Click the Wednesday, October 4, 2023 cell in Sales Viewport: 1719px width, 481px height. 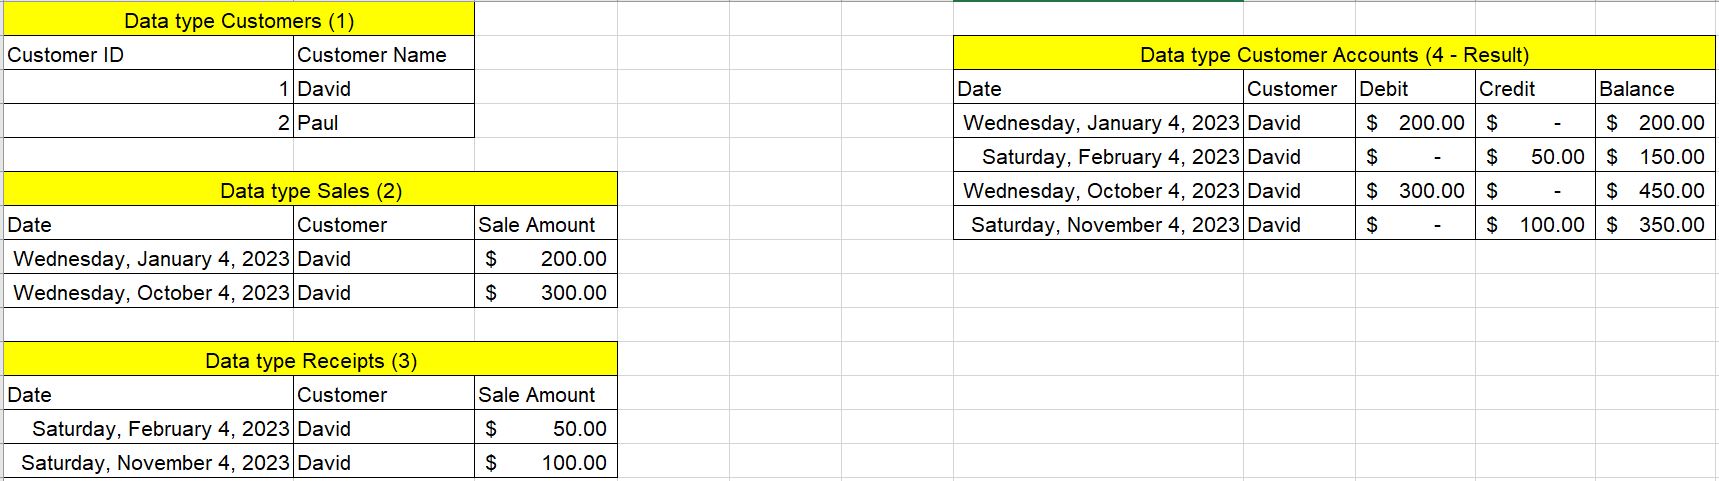pyautogui.click(x=149, y=292)
